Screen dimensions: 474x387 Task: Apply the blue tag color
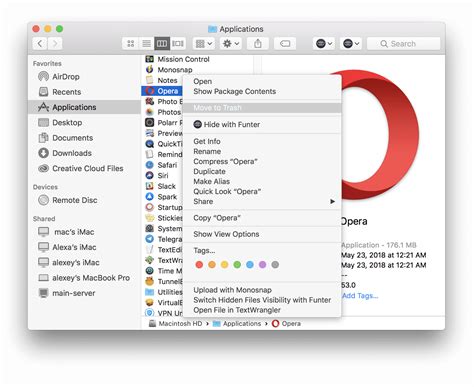tap(250, 265)
